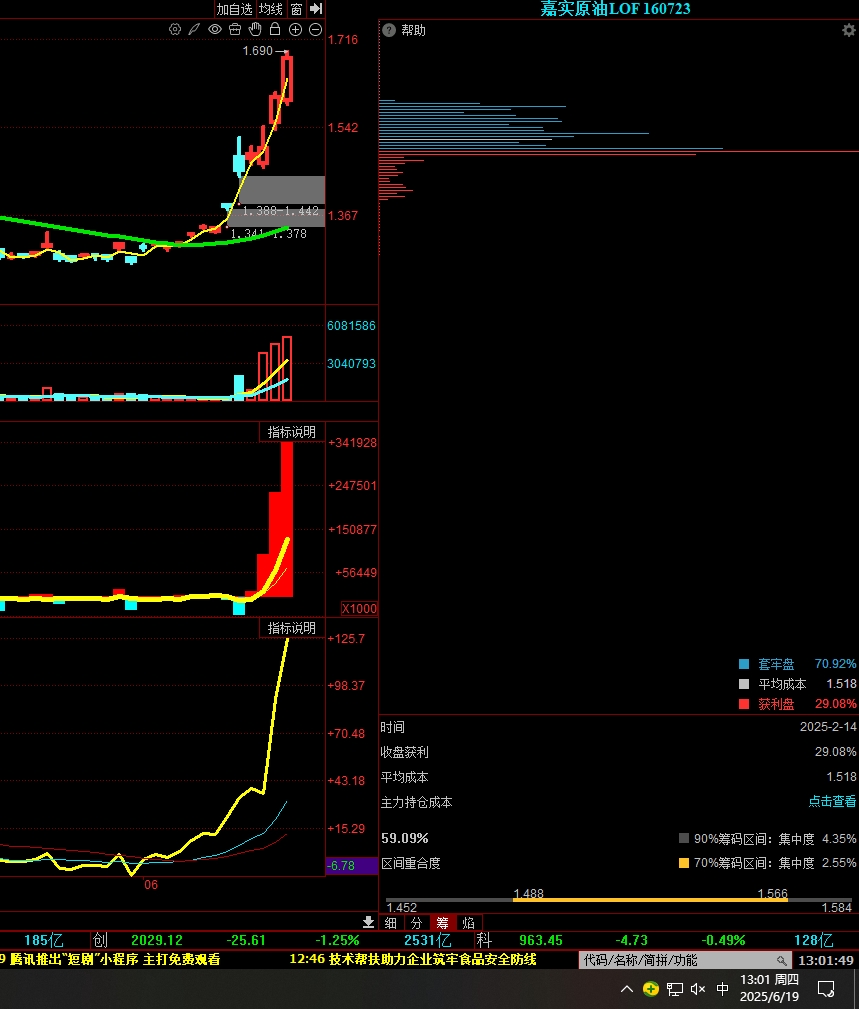Open lower 指标说明 for the yellow line indicator
Image resolution: width=859 pixels, height=1009 pixels.
click(x=291, y=628)
